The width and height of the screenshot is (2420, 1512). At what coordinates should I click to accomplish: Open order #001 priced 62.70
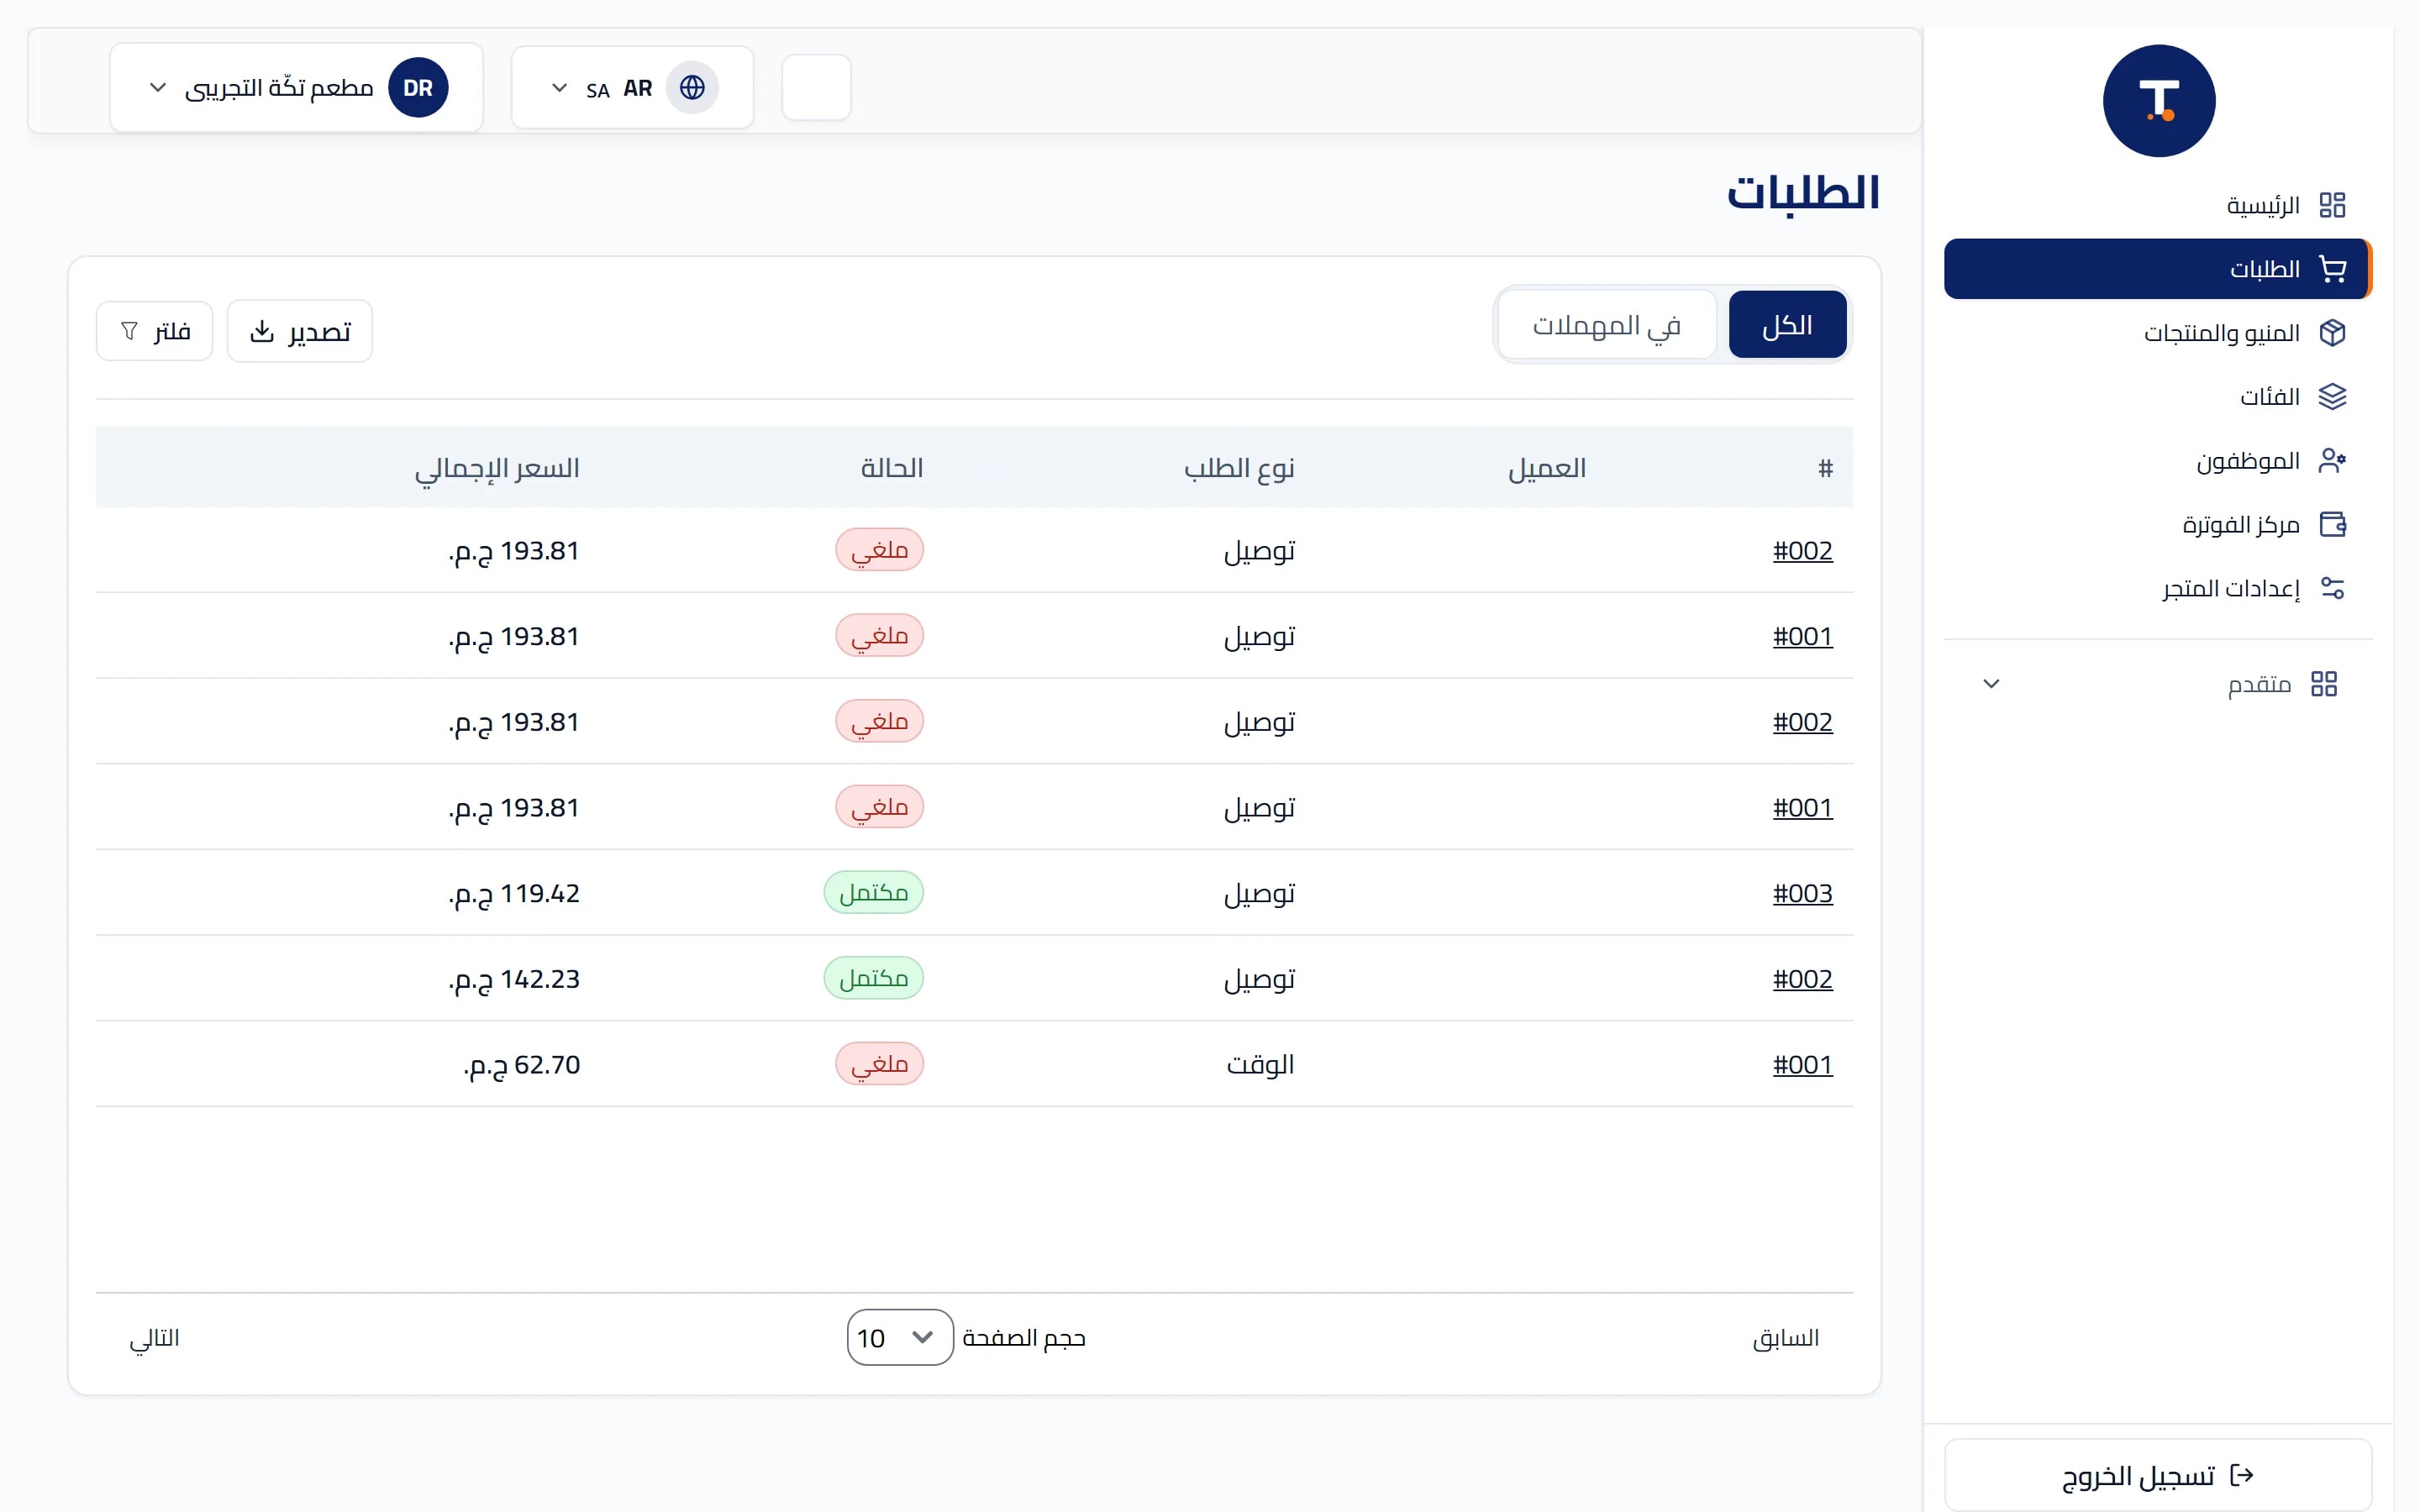point(1803,1064)
